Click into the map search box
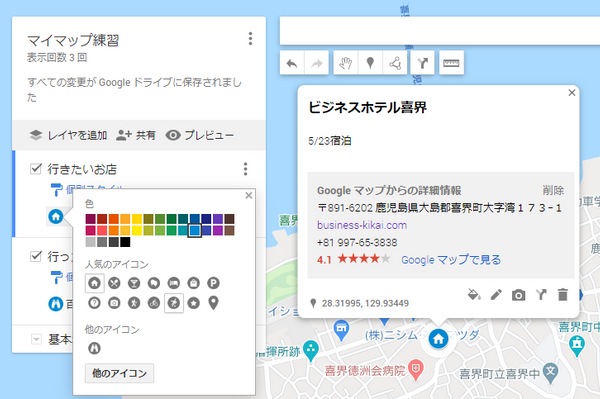Screen dimensions: 600x399 pyautogui.click(x=439, y=31)
